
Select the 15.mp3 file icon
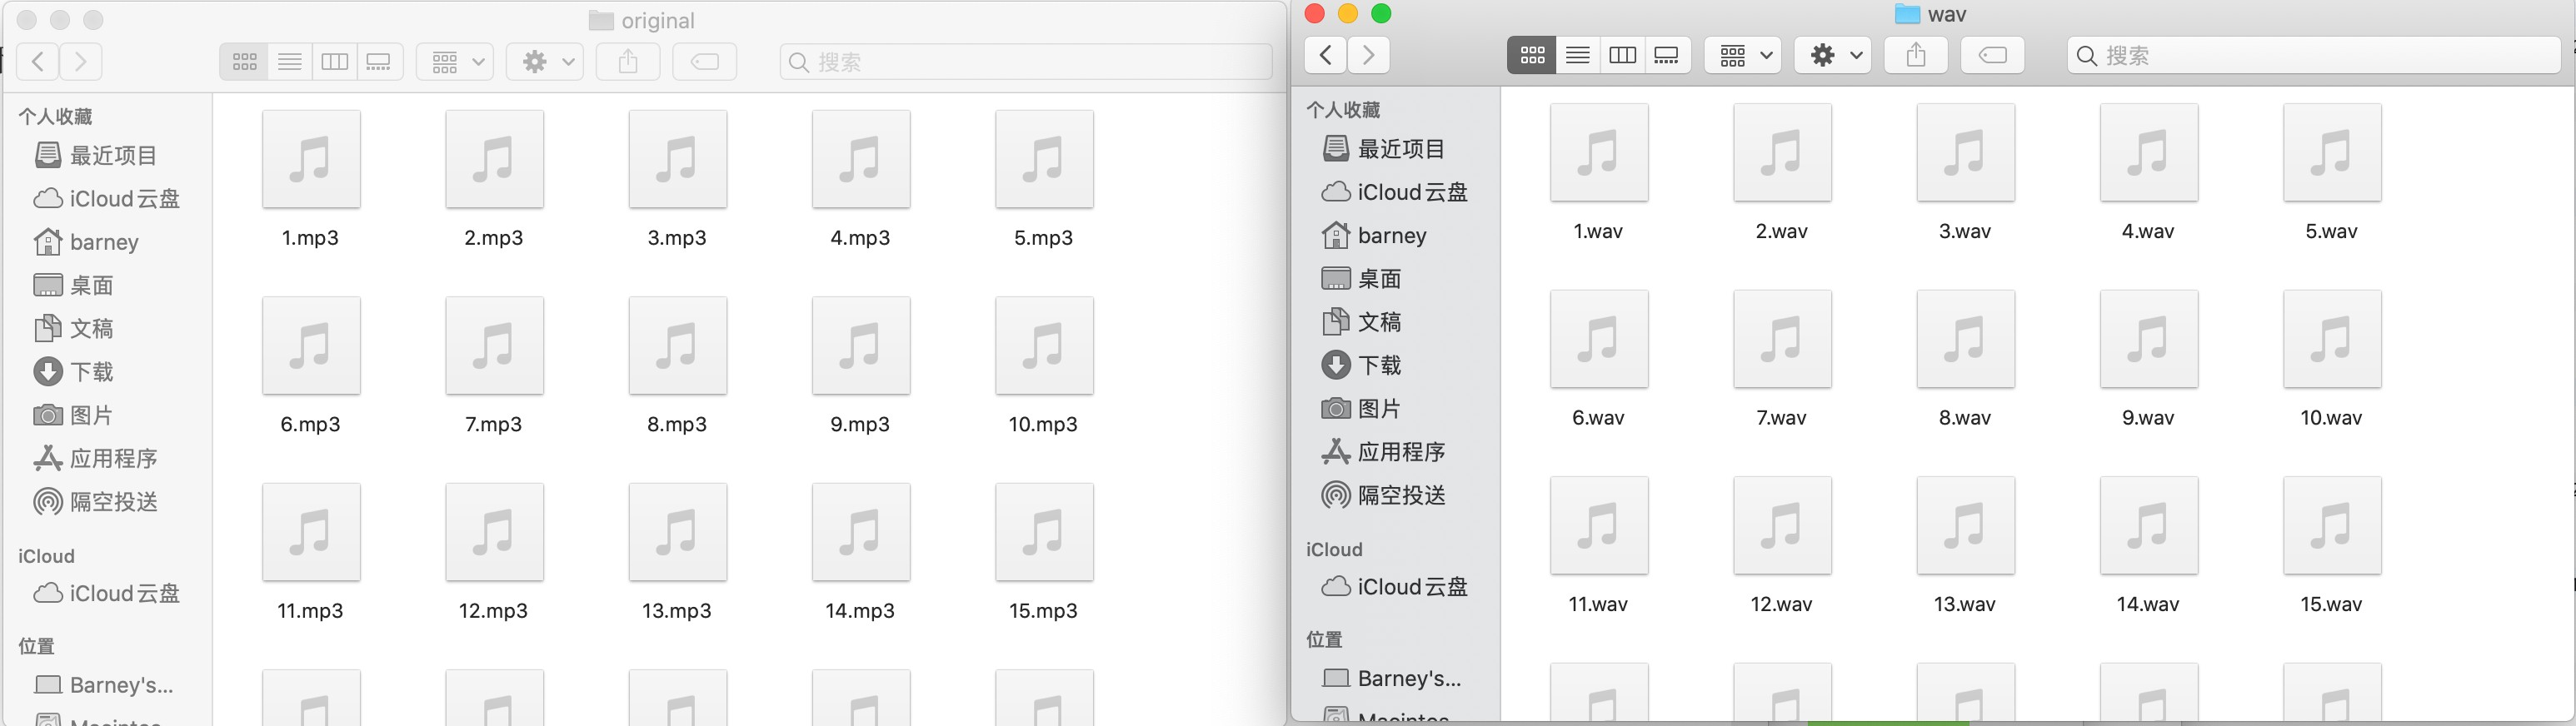click(x=1045, y=532)
